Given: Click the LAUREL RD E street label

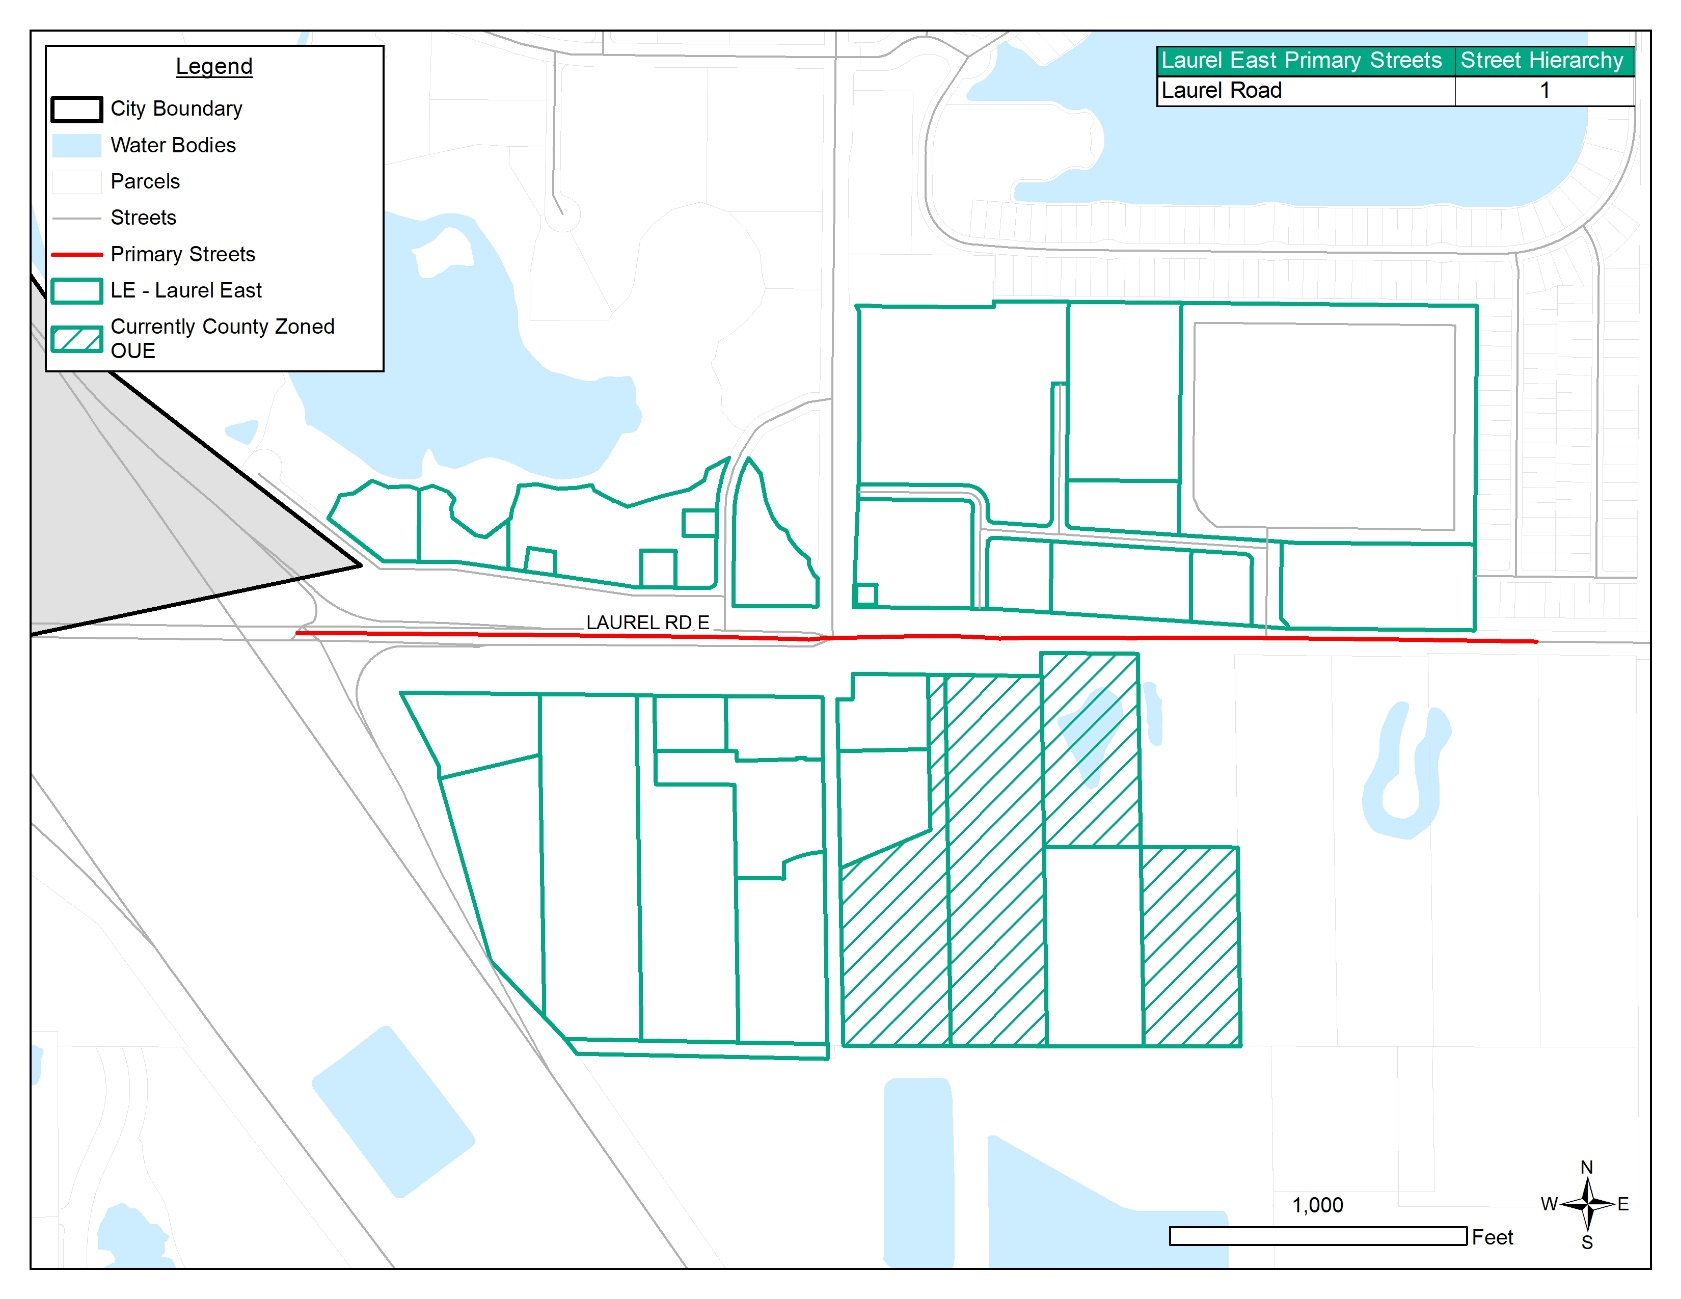Looking at the screenshot, I should click(x=647, y=622).
